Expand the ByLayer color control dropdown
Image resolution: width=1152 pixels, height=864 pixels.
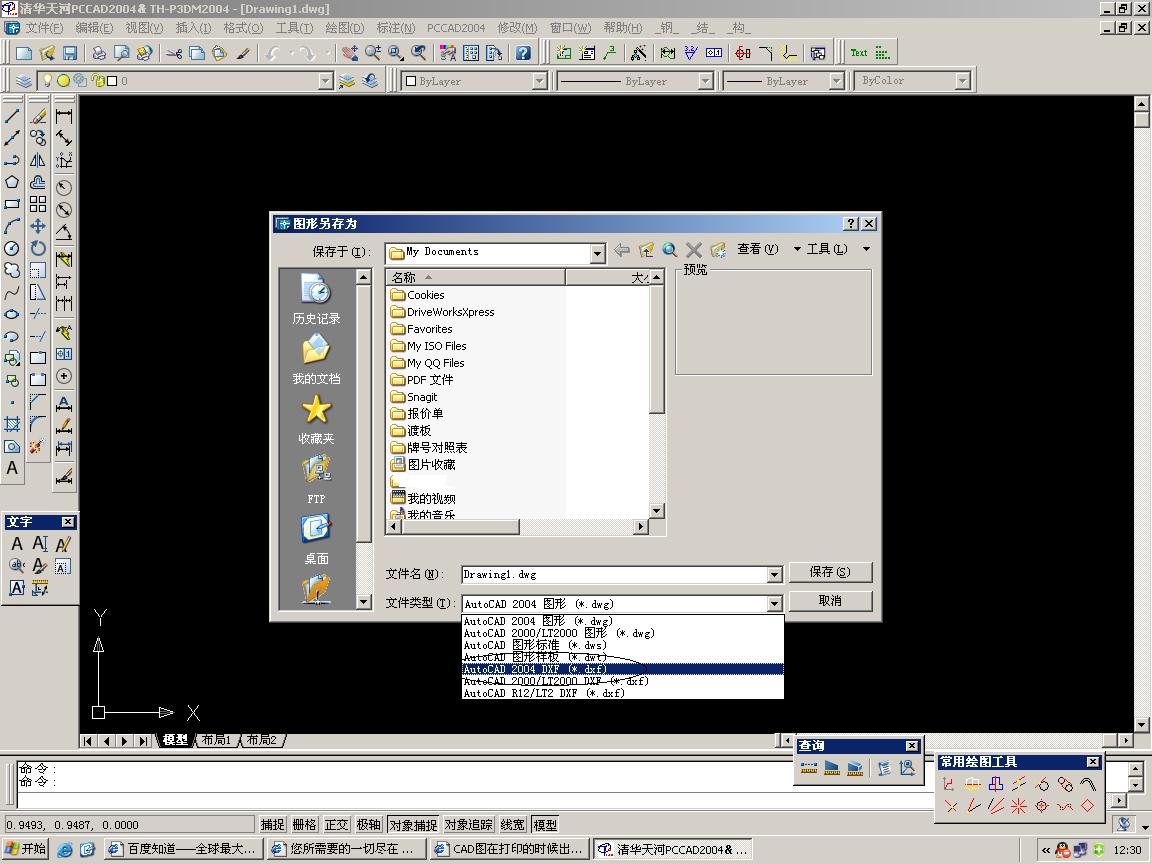pos(539,81)
